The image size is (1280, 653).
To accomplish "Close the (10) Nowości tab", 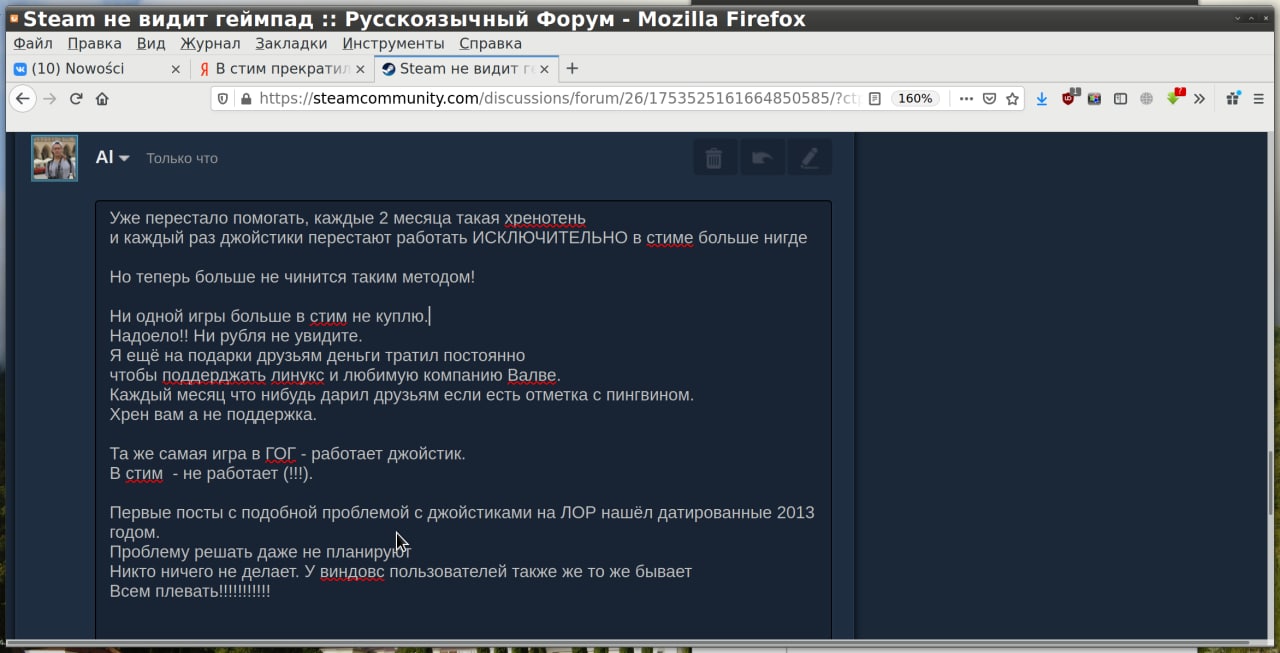I will [176, 69].
